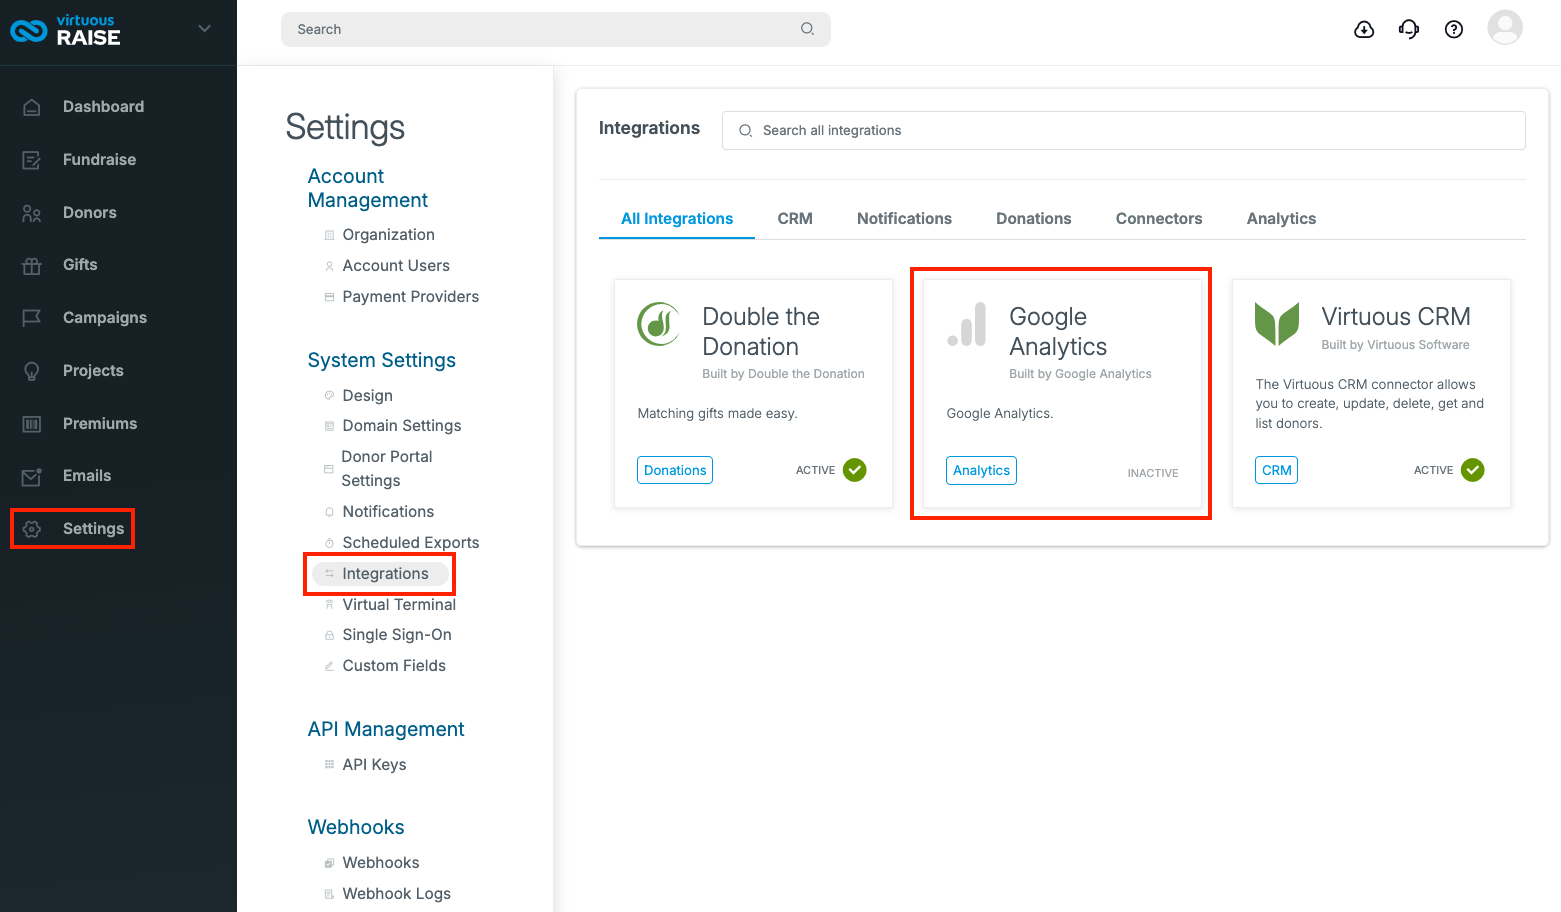Open the Virtuous CRM card title

coord(1396,317)
